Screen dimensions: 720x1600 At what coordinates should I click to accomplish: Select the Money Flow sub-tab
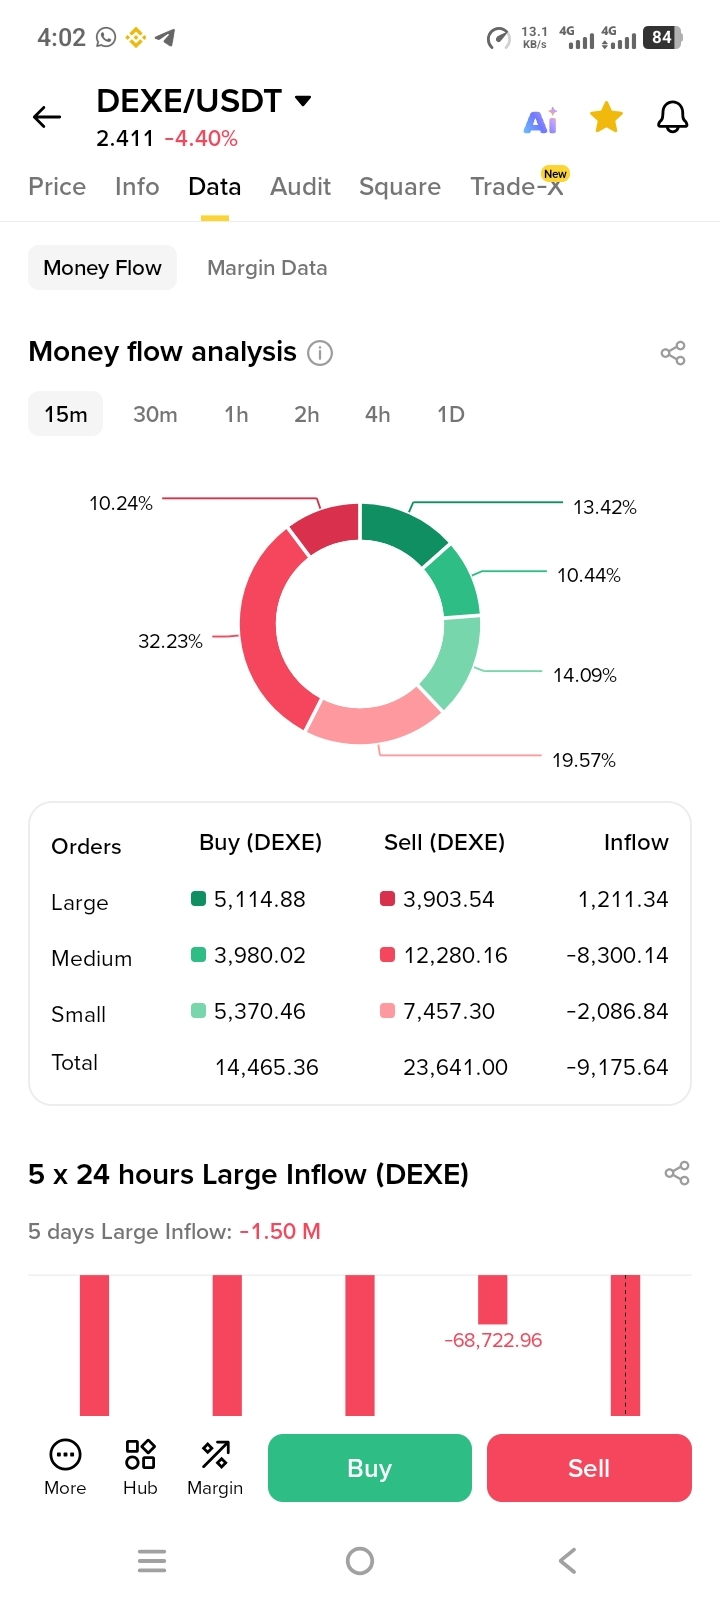[x=102, y=268]
